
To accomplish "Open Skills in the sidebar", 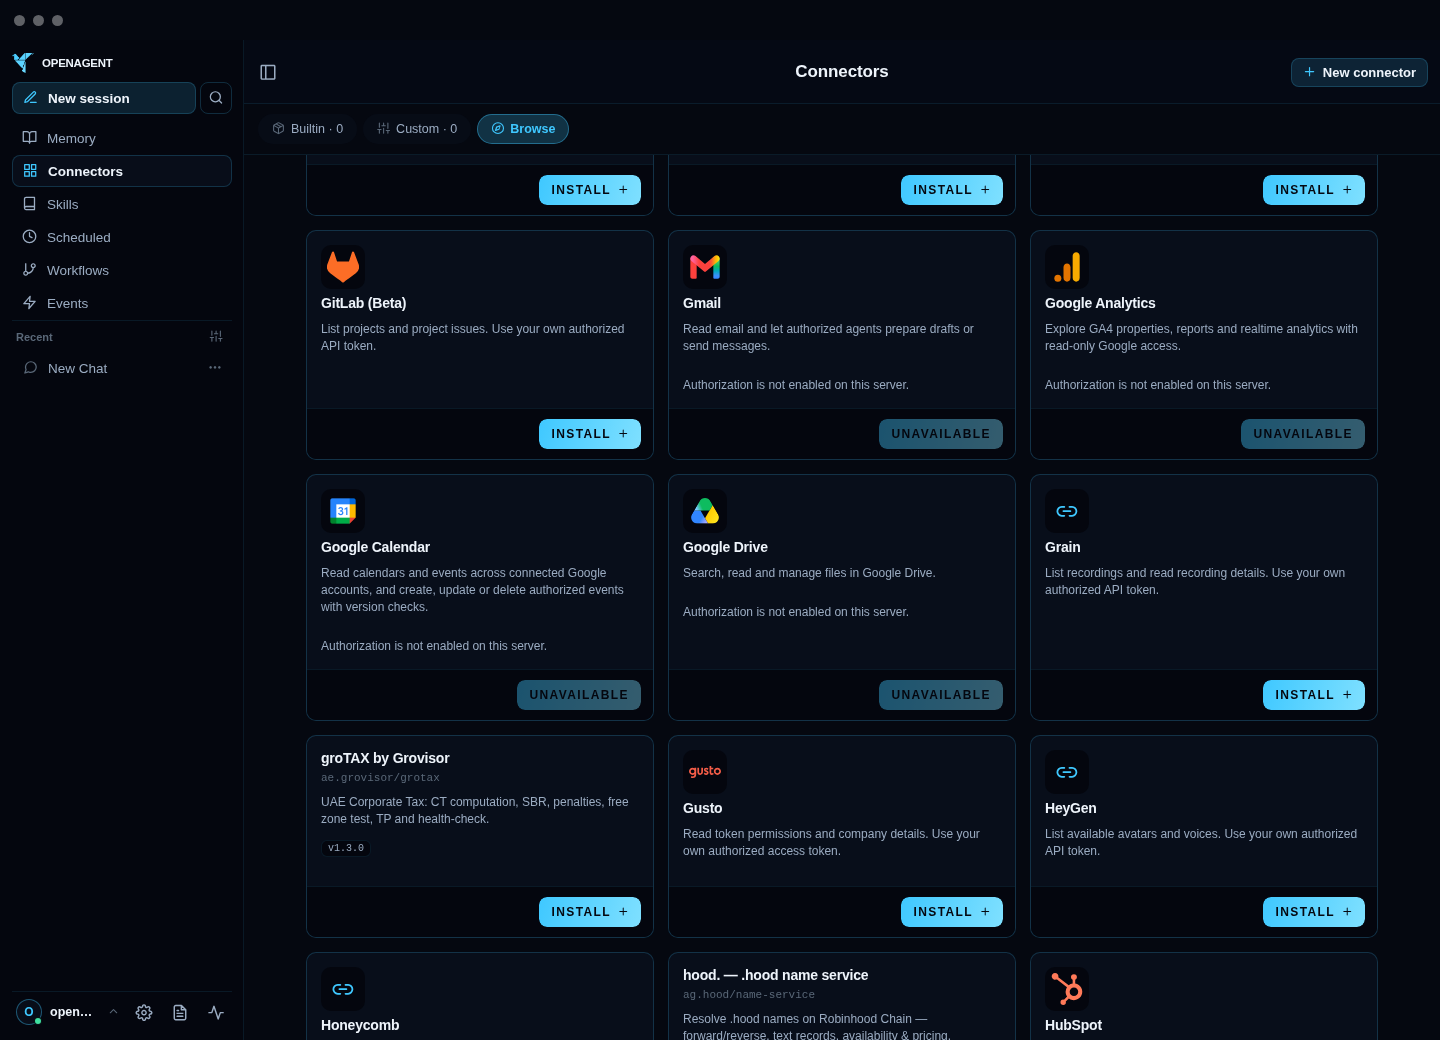I will [x=122, y=204].
